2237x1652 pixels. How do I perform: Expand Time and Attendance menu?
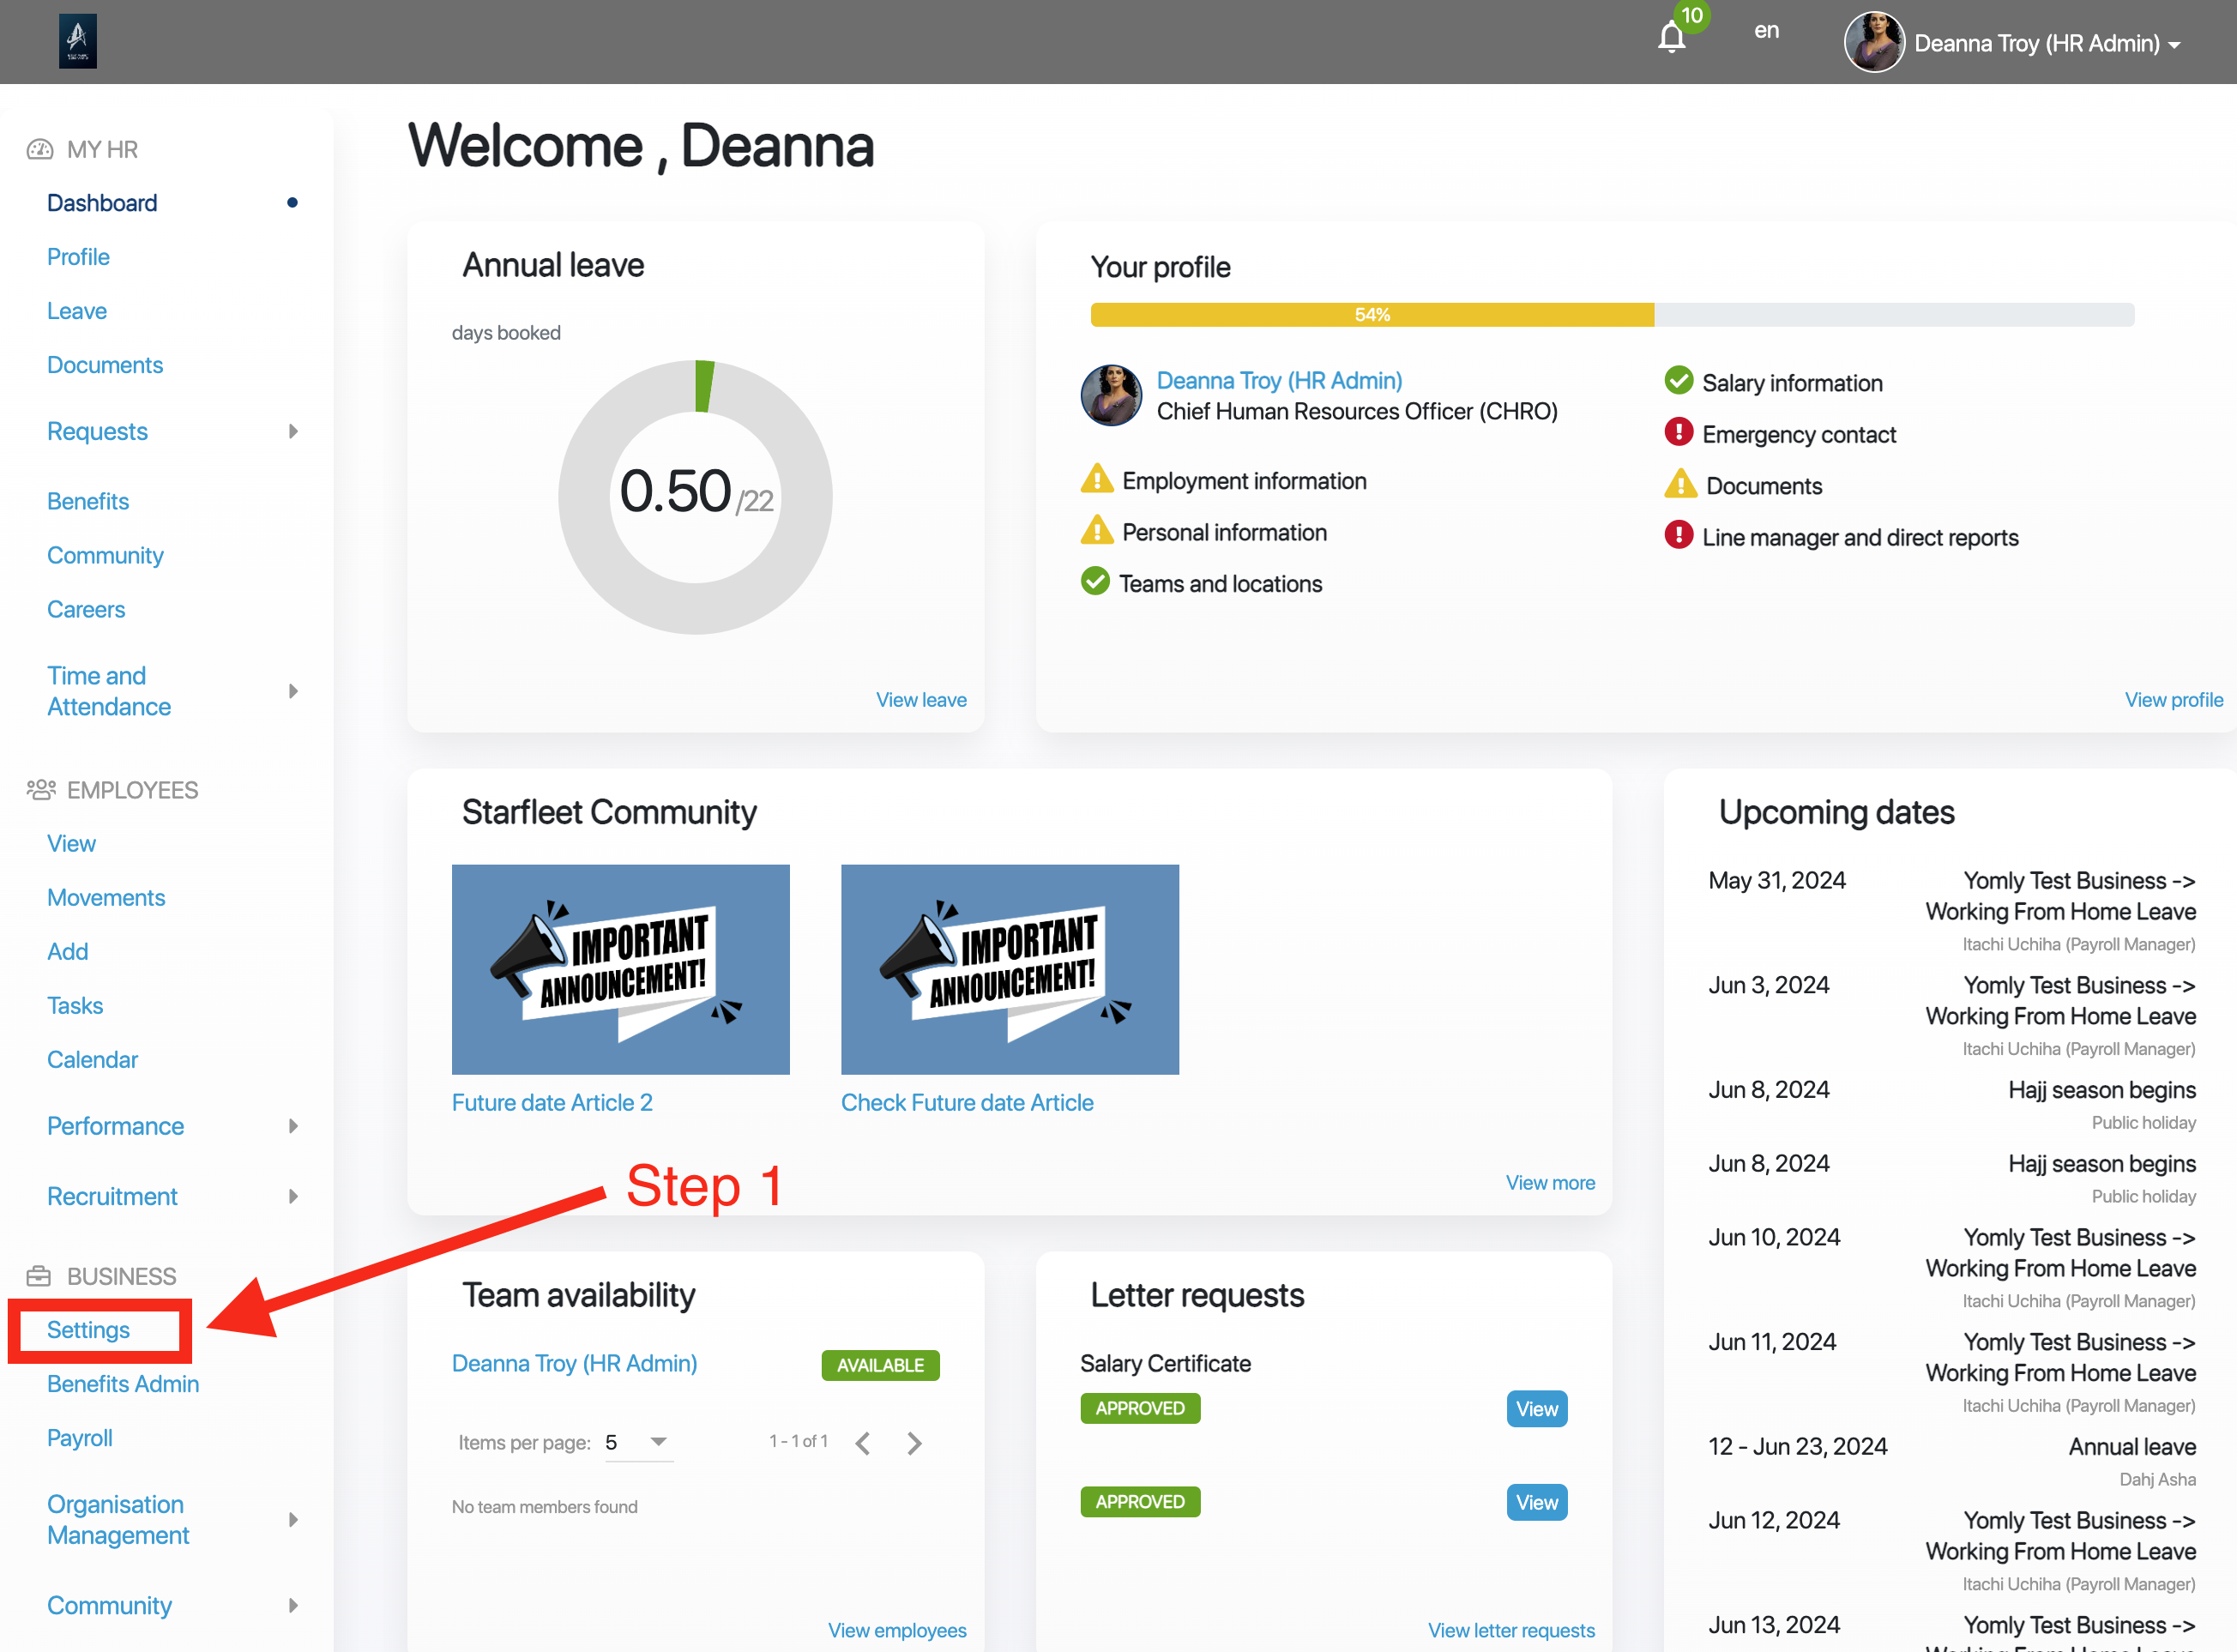coord(293,691)
